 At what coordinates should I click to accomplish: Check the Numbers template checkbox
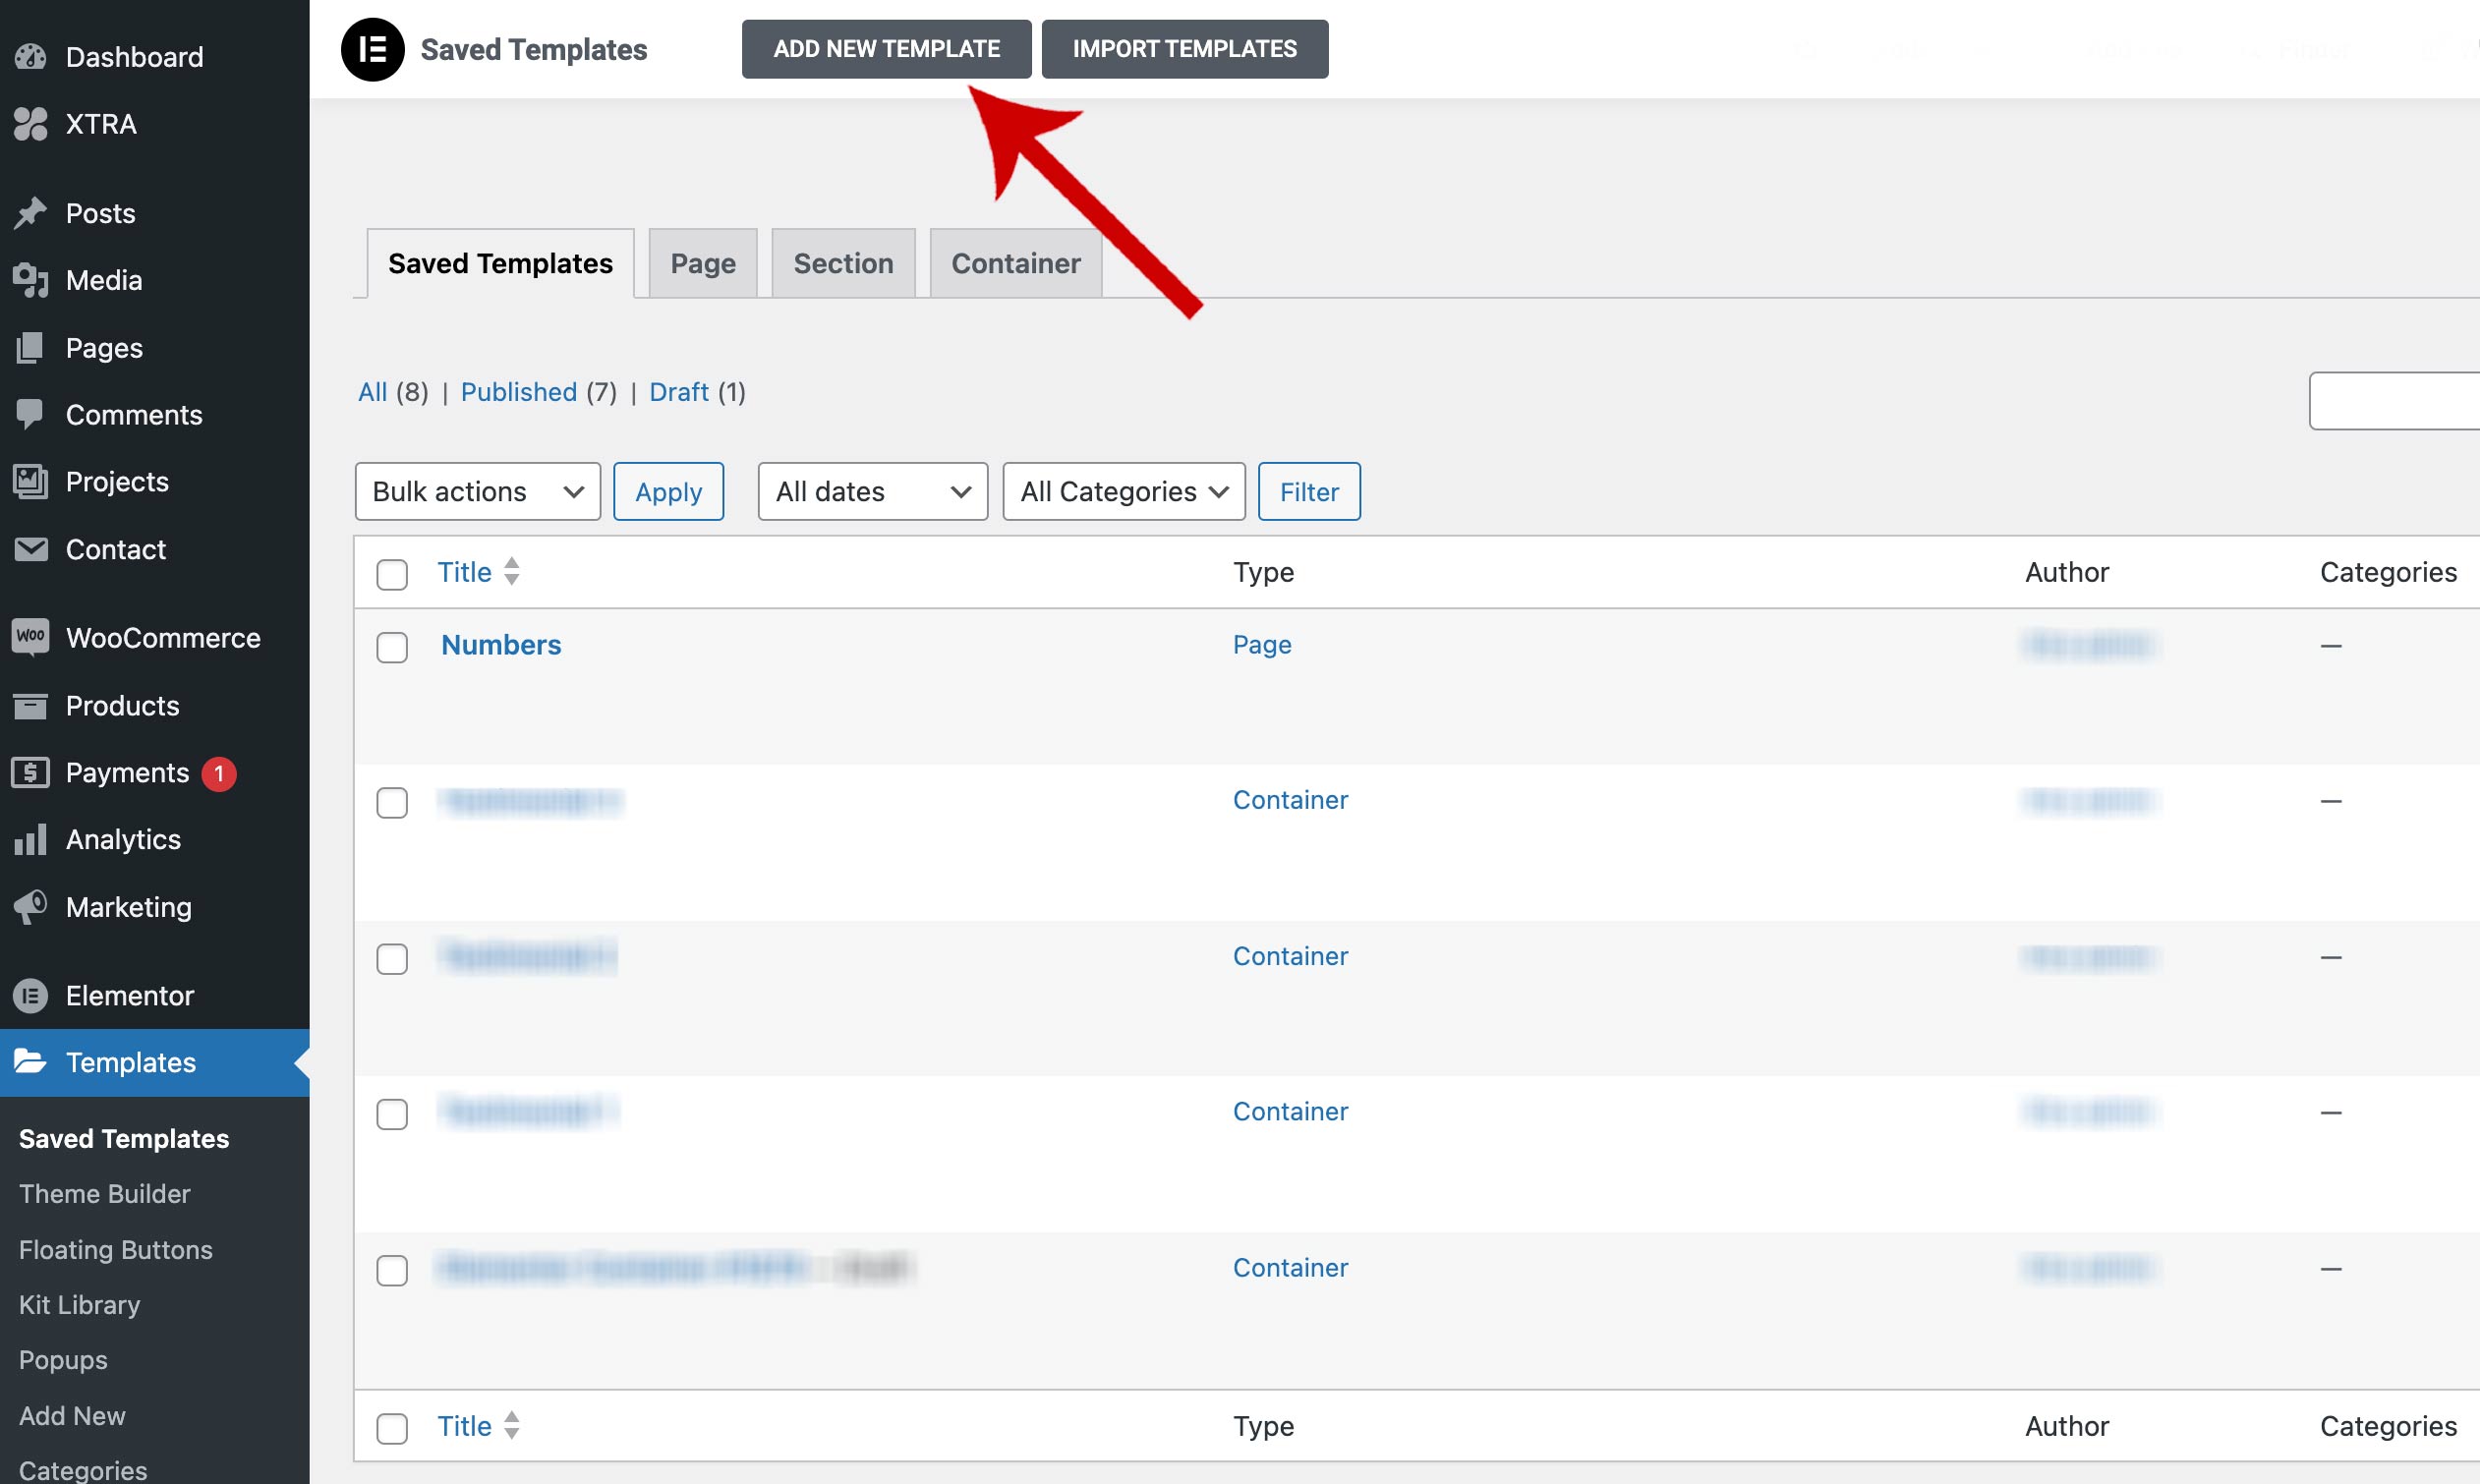point(392,647)
